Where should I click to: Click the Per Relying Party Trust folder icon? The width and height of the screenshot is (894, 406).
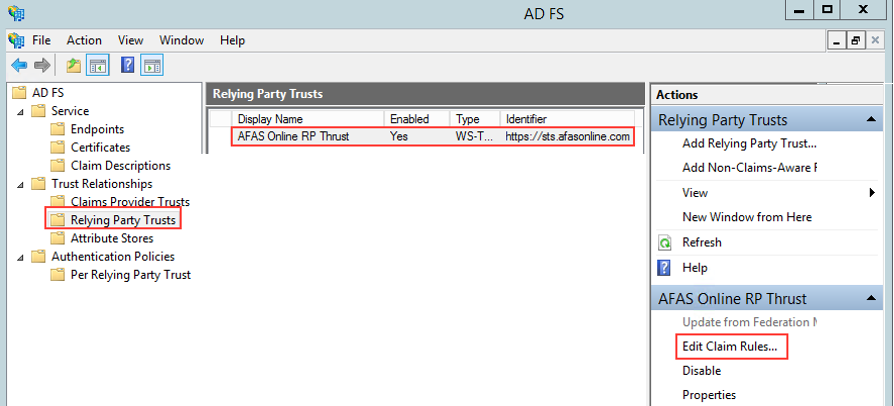pos(58,274)
